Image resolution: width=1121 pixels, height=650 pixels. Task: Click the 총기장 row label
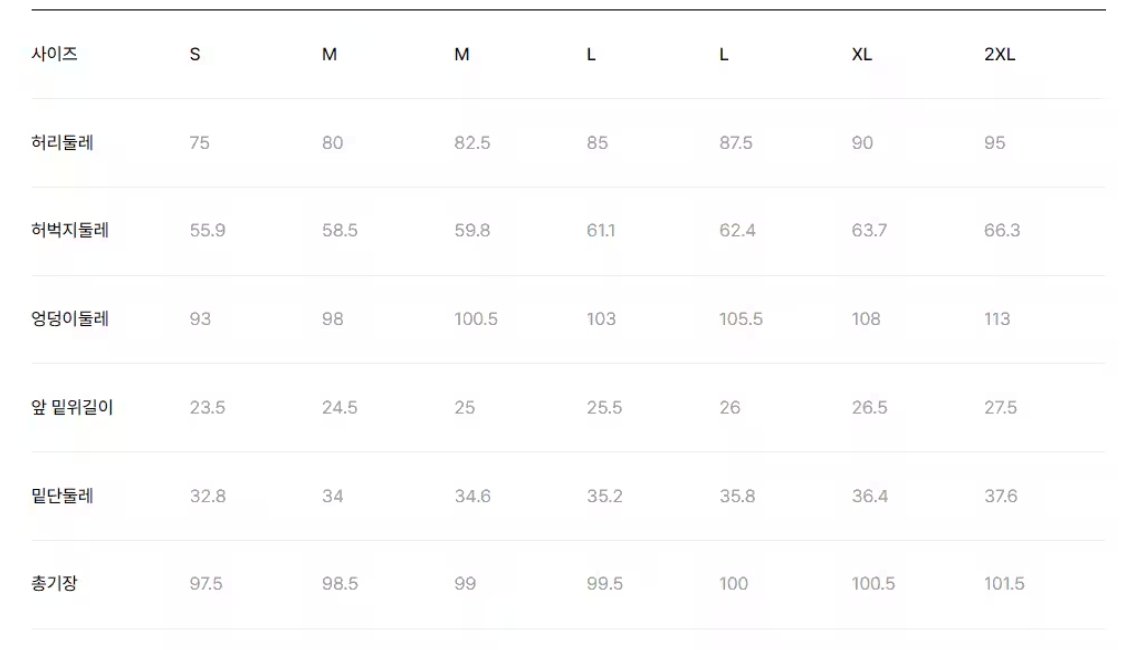(x=54, y=583)
